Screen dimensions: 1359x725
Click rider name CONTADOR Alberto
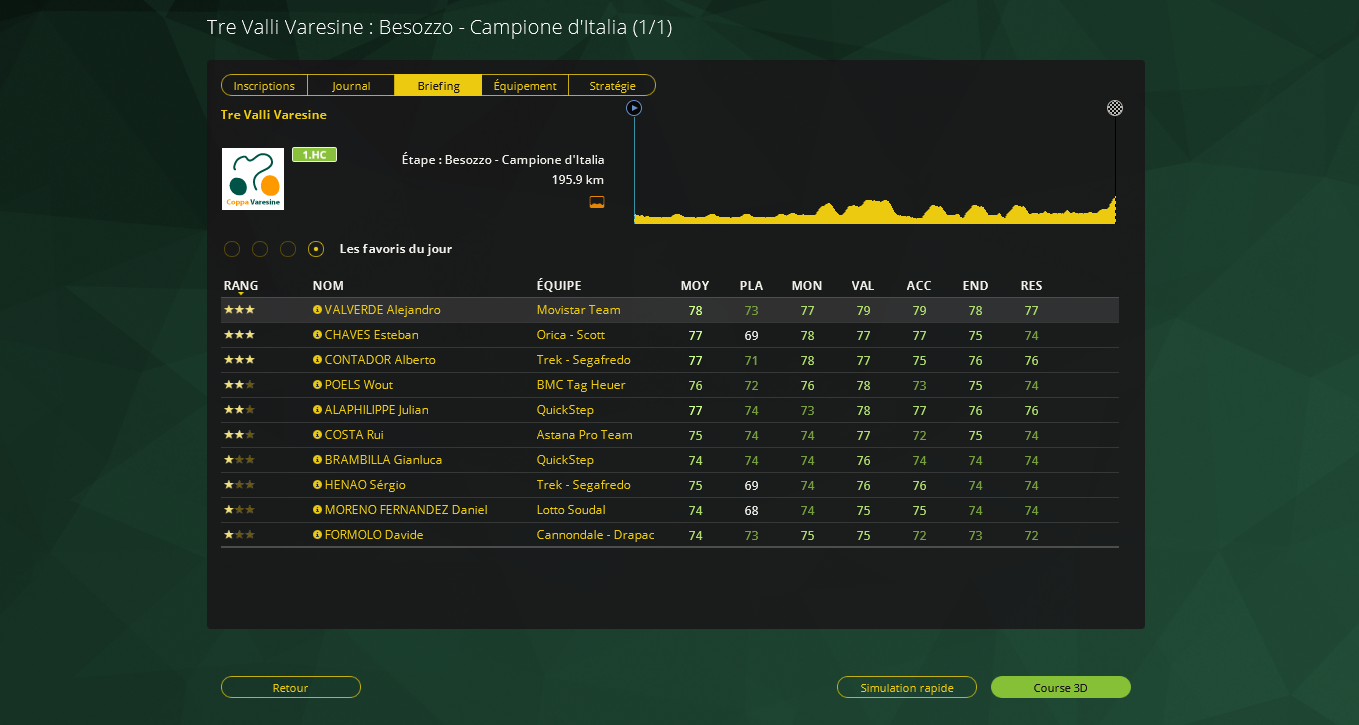[x=380, y=360]
